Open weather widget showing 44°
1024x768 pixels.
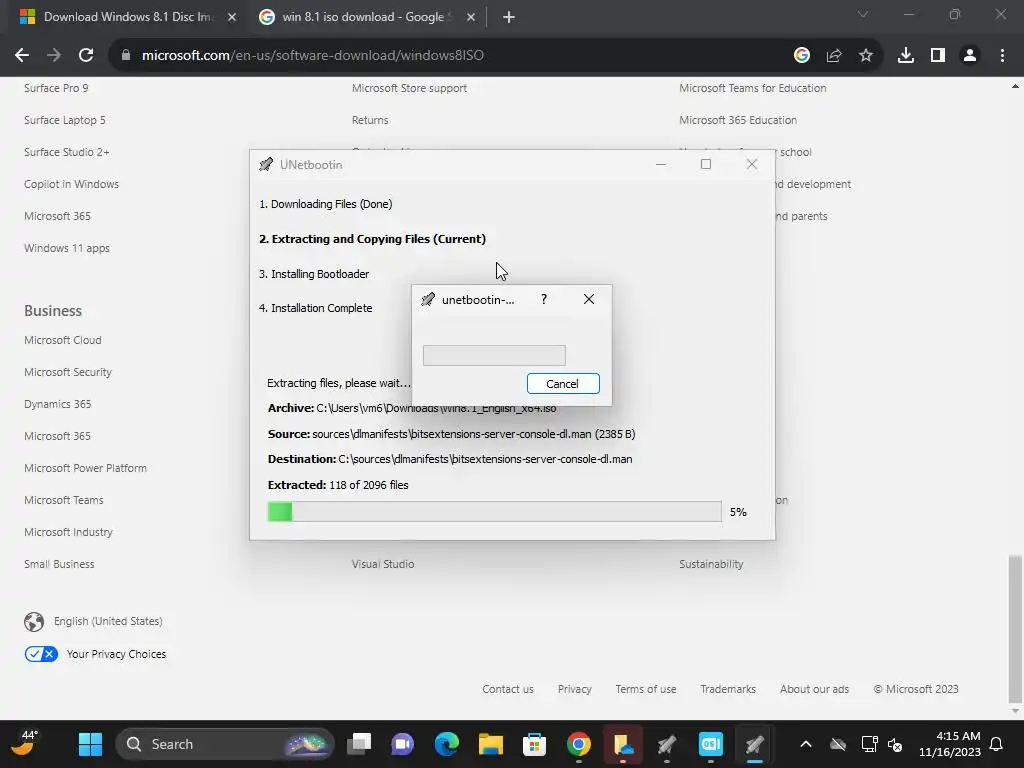(x=25, y=743)
